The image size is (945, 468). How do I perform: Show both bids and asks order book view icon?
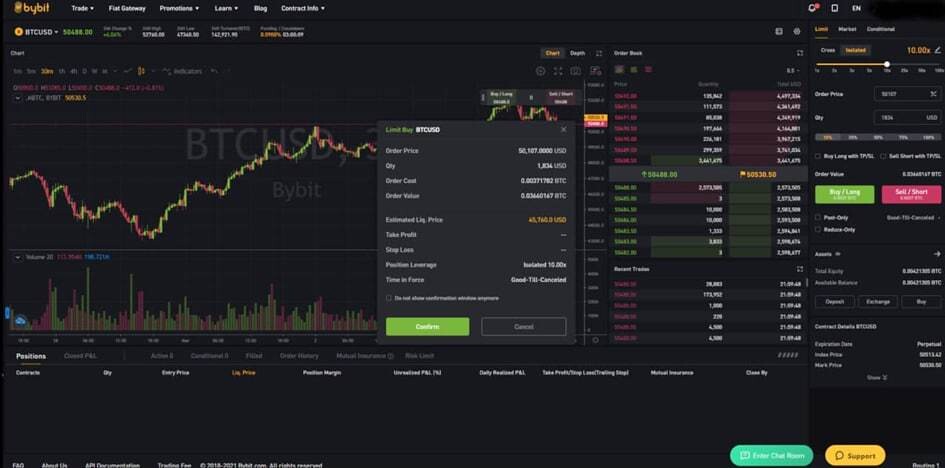click(619, 70)
